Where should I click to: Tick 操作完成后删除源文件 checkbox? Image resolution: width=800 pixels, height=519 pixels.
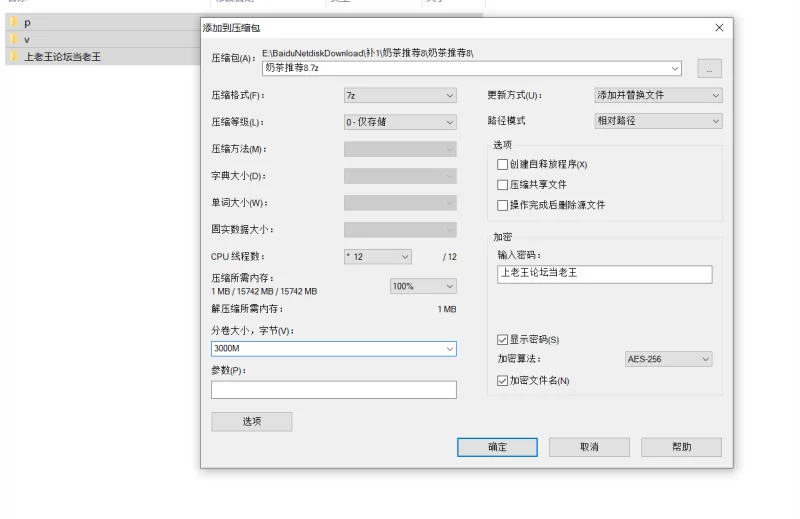[x=502, y=205]
